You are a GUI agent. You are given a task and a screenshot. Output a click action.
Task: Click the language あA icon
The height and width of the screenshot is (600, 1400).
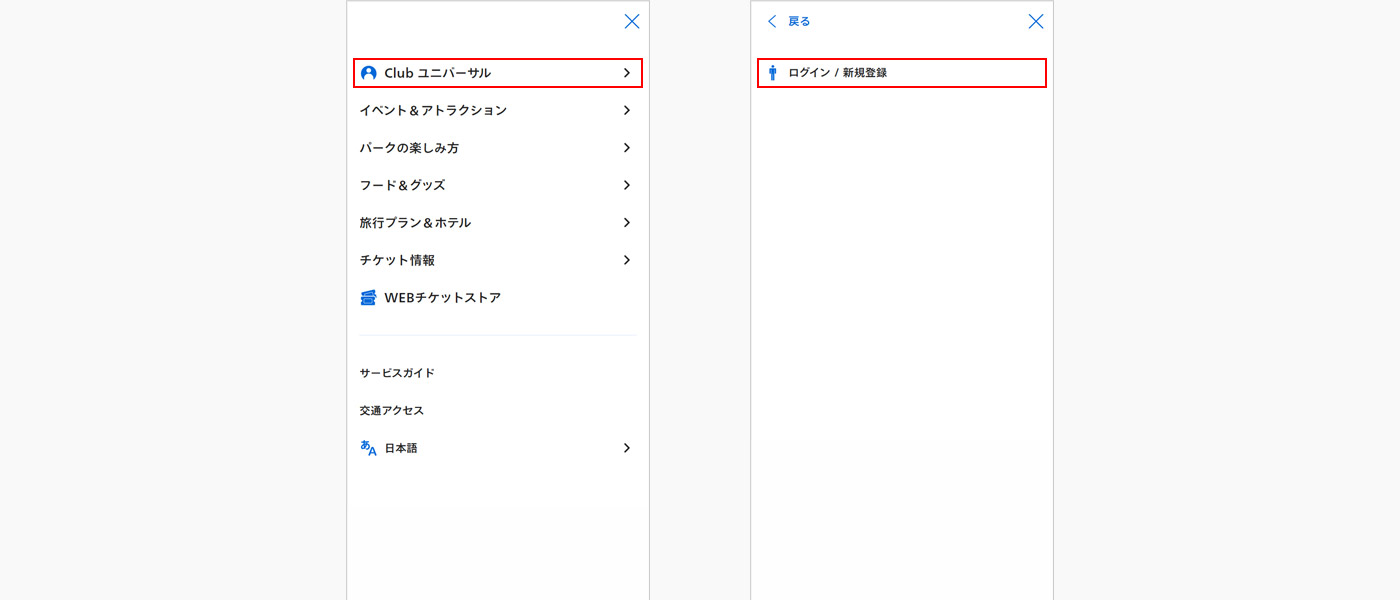pyautogui.click(x=368, y=448)
